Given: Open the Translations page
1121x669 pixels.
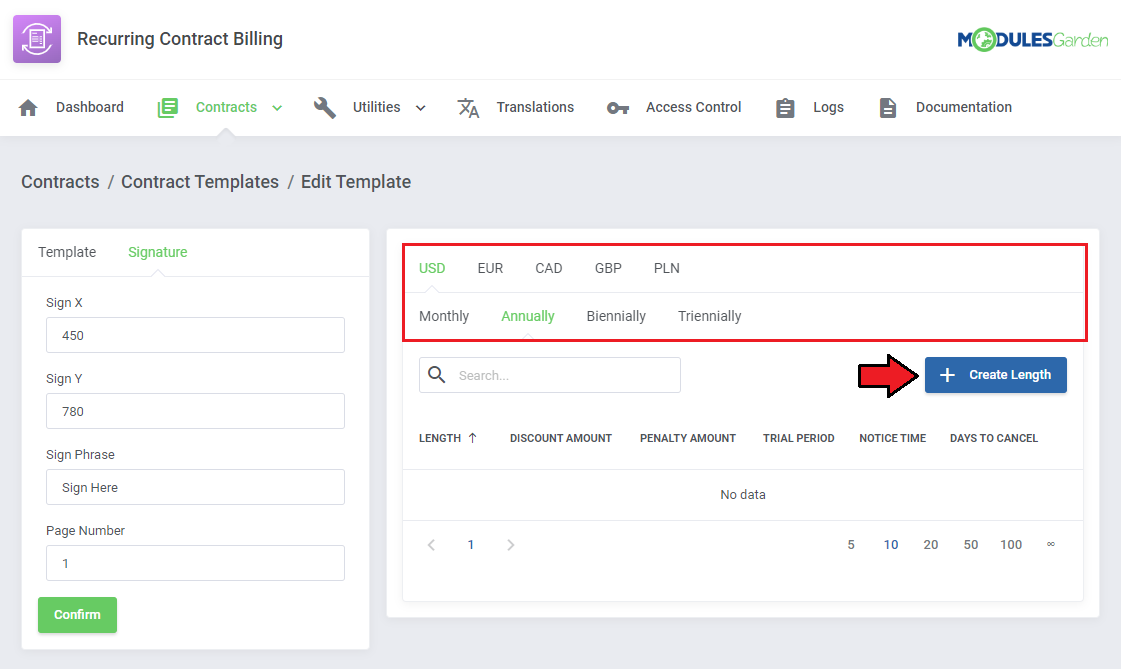Looking at the screenshot, I should 535,107.
